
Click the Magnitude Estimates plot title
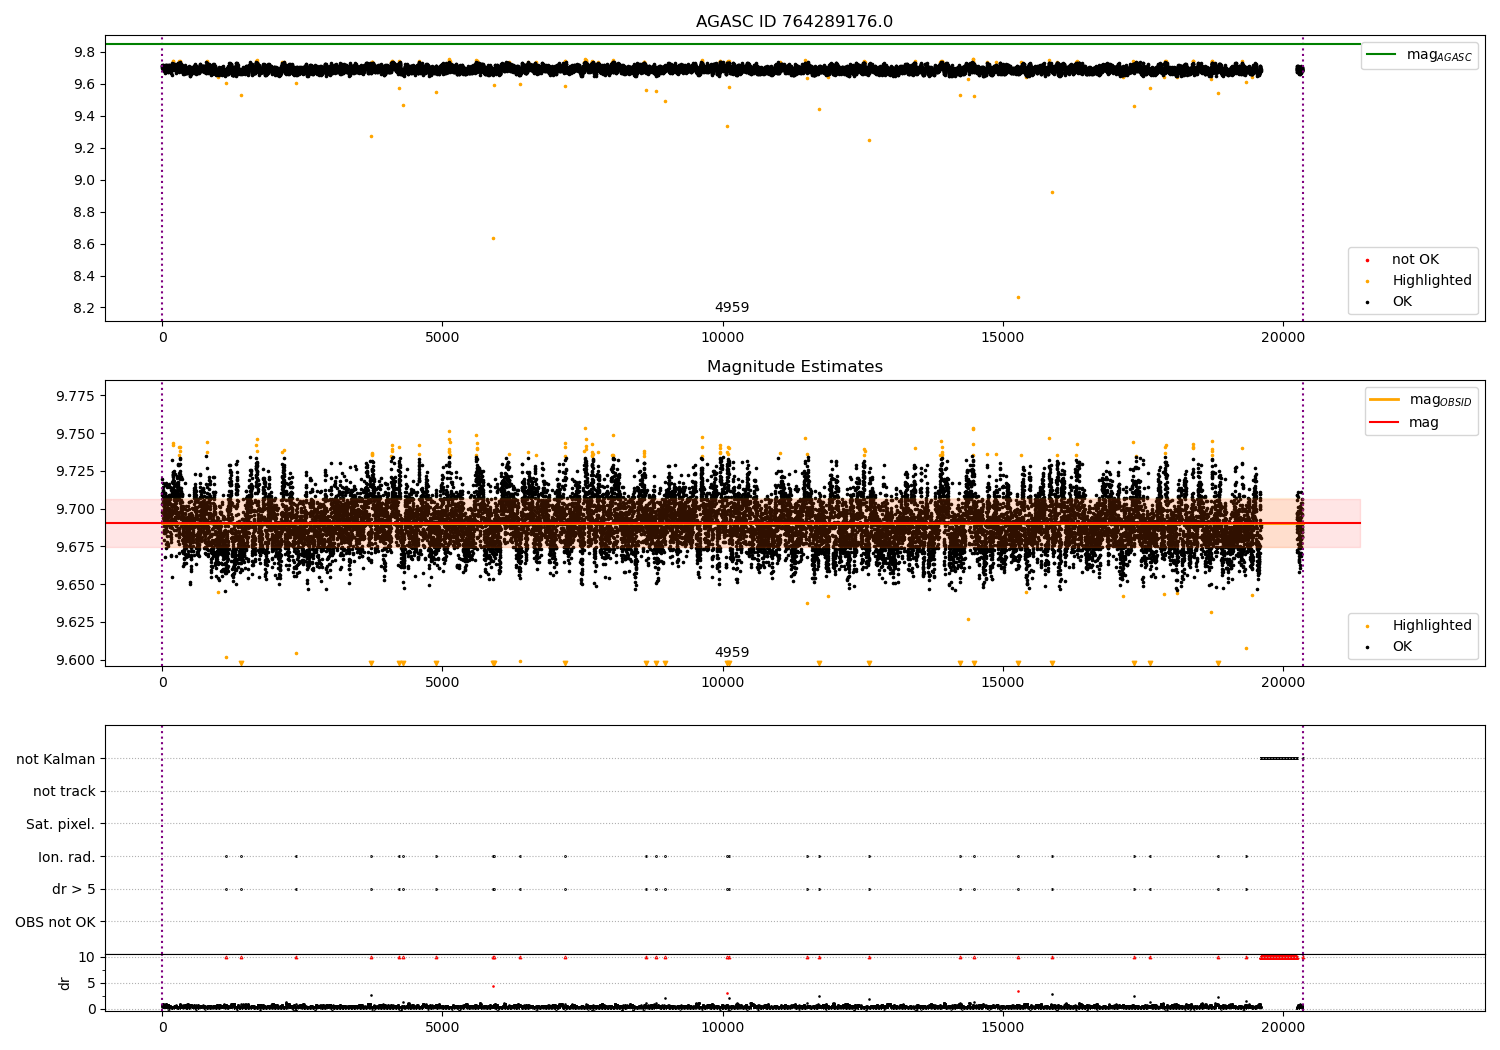(x=794, y=367)
